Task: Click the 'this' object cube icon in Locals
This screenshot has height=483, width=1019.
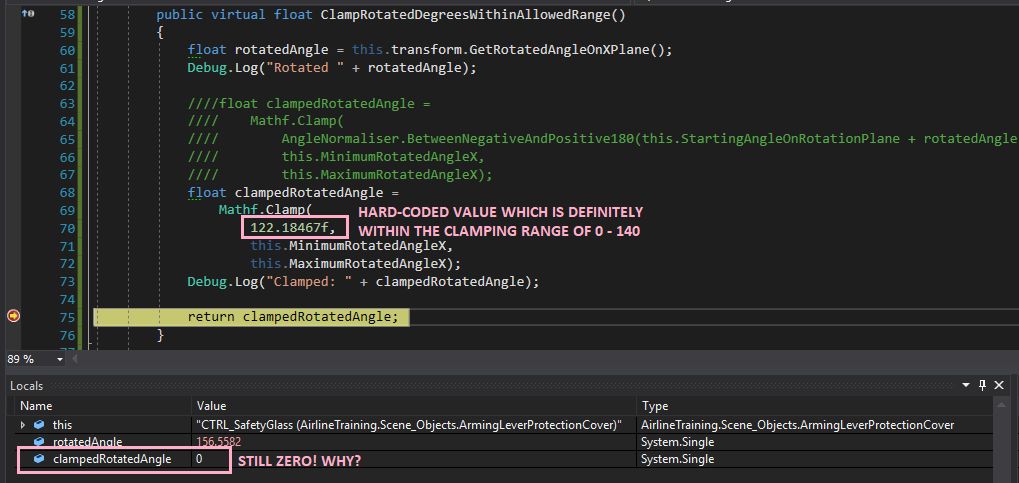Action: 39,424
